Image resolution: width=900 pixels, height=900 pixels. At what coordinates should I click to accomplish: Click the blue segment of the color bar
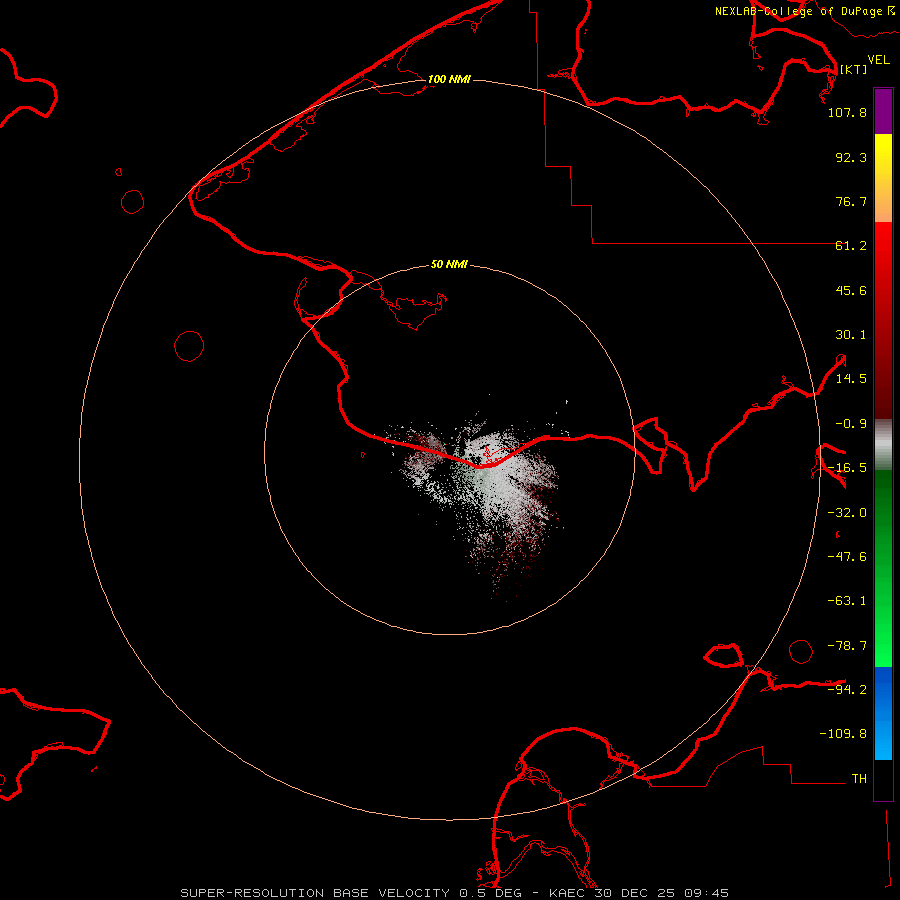pos(883,713)
